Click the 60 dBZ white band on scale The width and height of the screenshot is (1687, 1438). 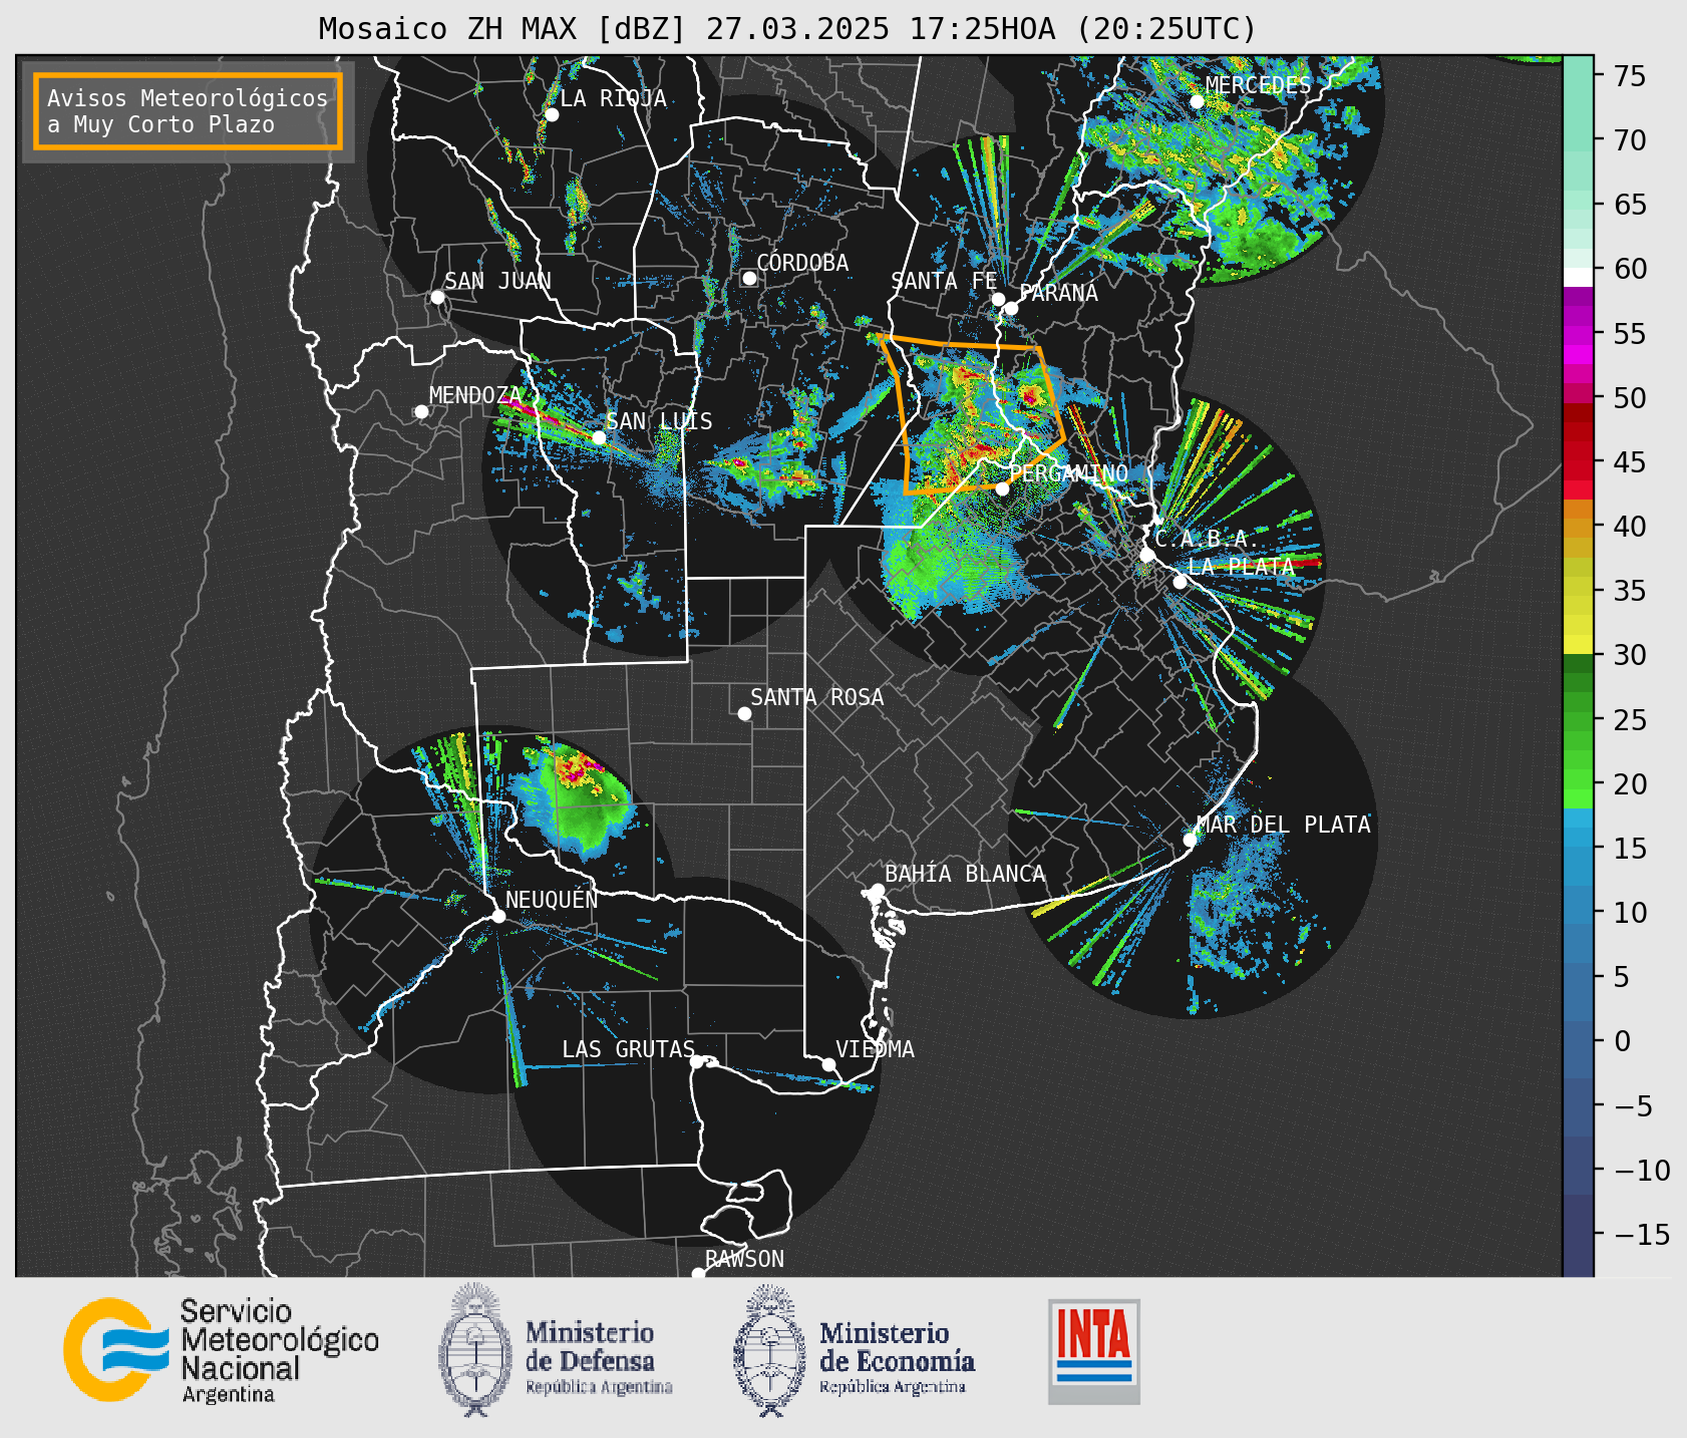[x=1577, y=276]
